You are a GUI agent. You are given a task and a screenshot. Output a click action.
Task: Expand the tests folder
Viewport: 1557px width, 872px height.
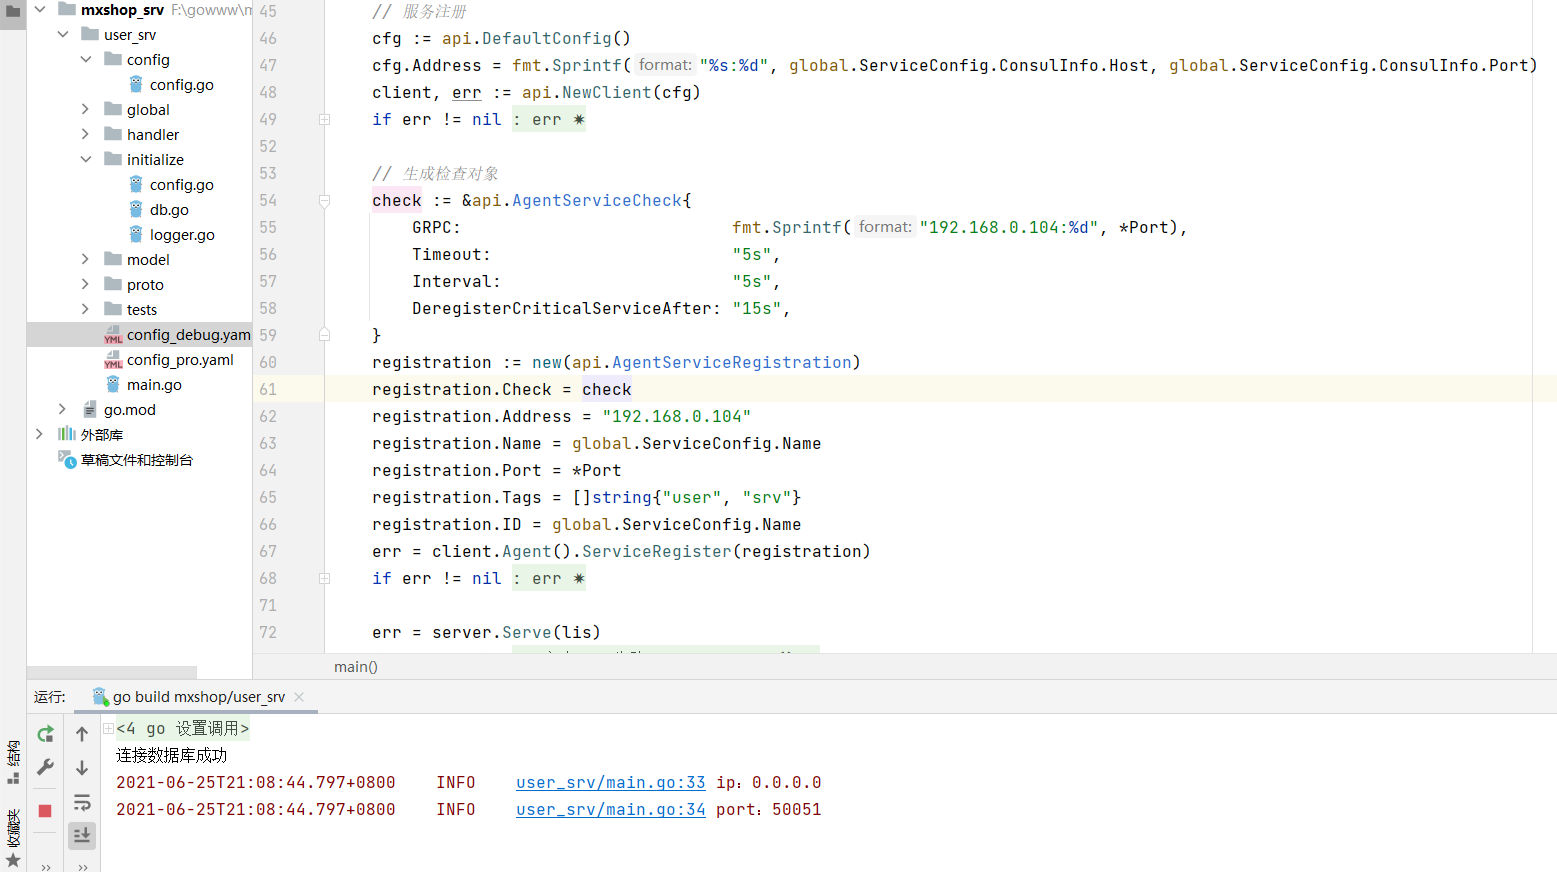(86, 309)
